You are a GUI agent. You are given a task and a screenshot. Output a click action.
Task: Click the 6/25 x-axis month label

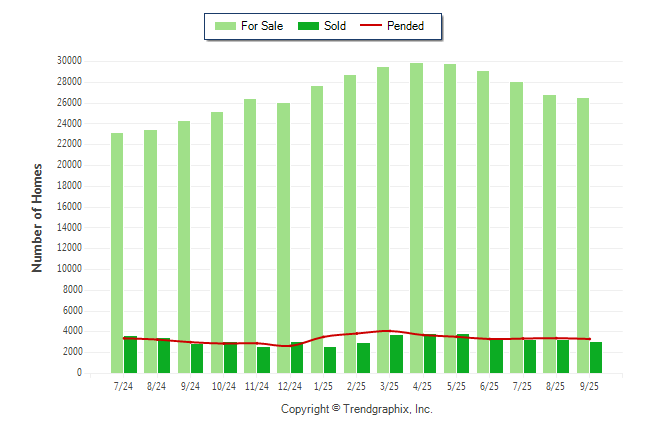click(x=489, y=386)
